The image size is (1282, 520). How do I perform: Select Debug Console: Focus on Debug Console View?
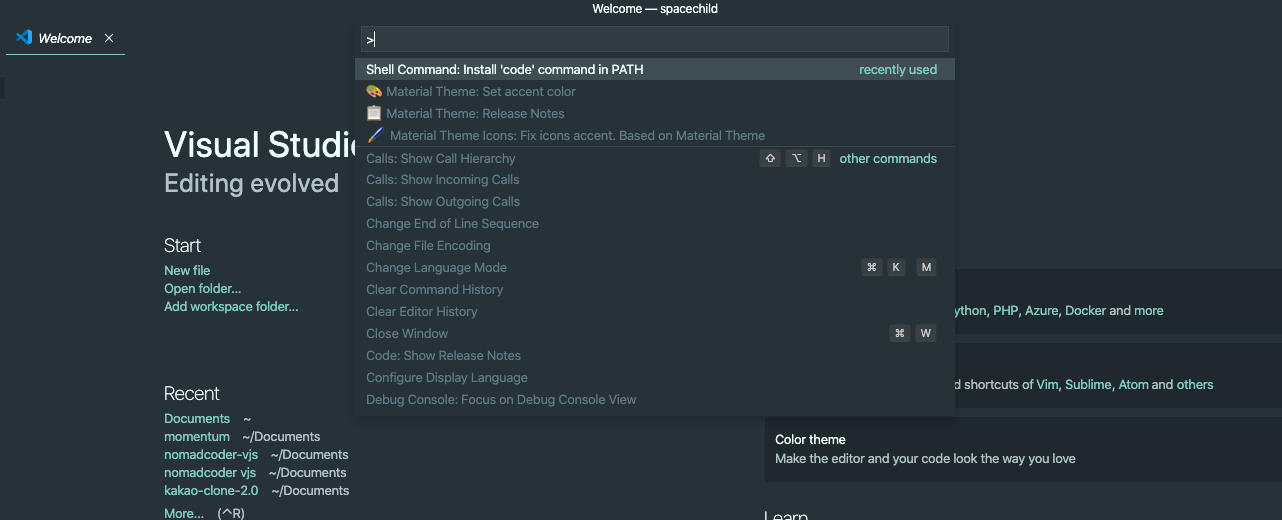pos(655,399)
